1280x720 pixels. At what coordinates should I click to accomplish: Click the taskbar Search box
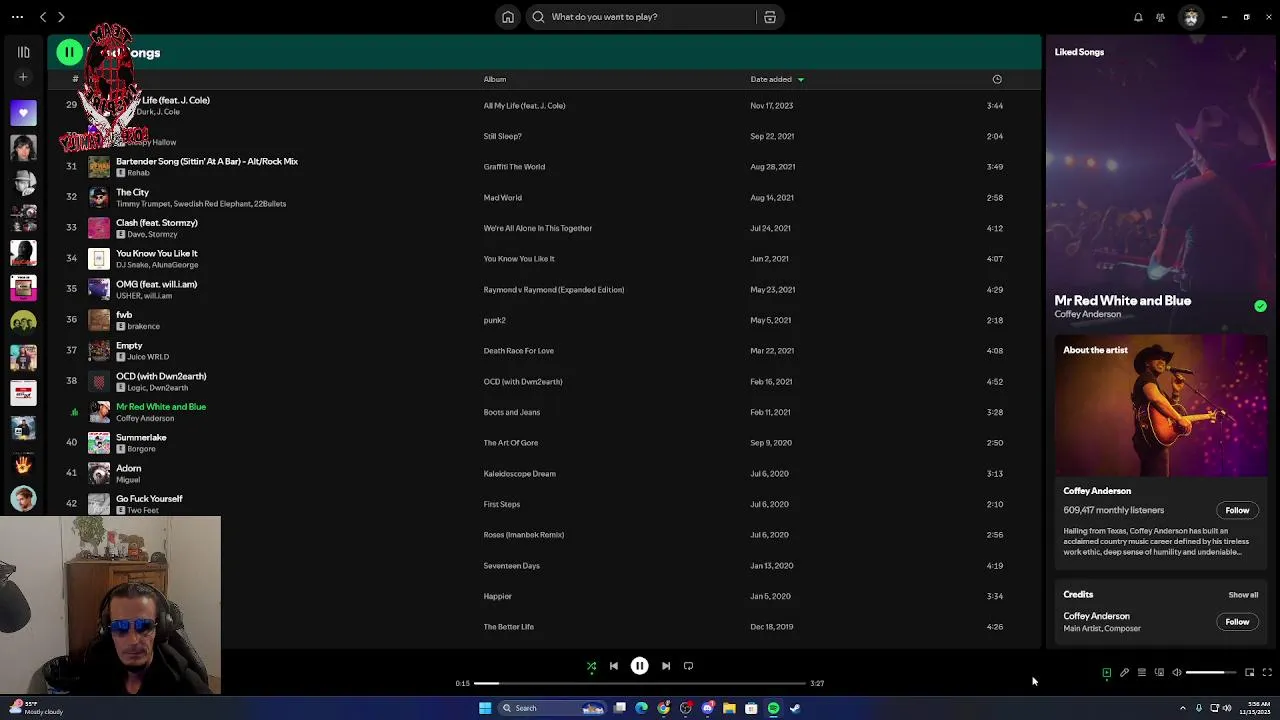click(554, 708)
